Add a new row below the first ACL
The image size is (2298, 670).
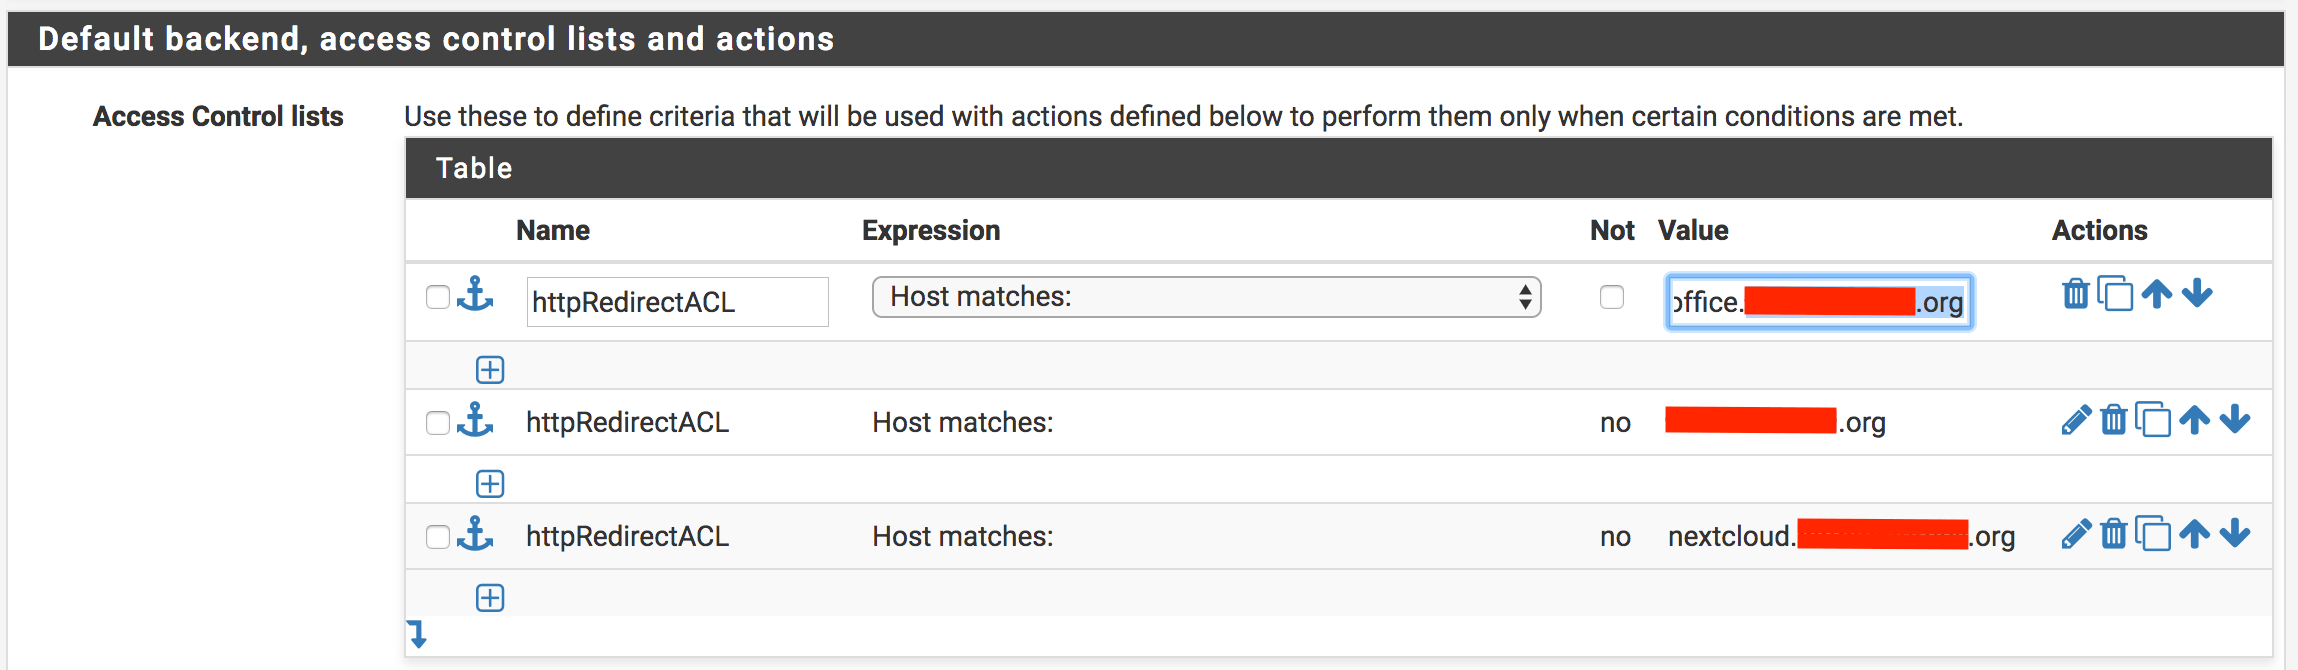click(x=490, y=368)
